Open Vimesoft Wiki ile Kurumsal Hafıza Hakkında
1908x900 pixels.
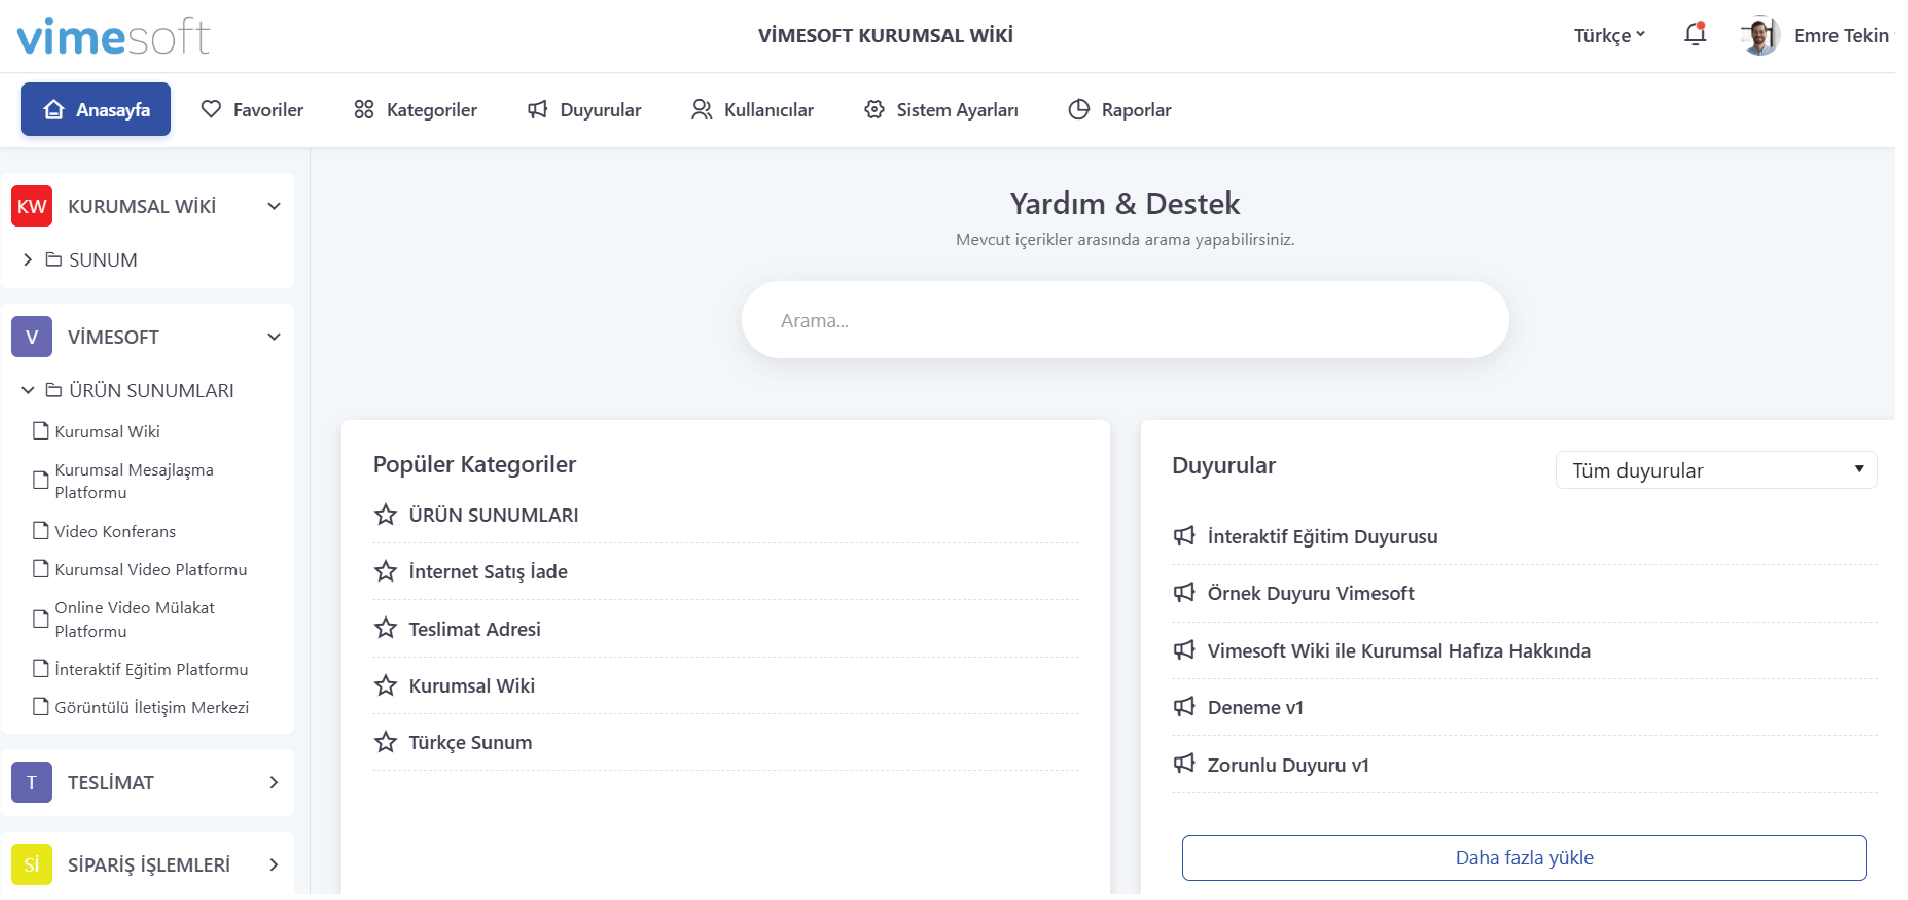1399,651
